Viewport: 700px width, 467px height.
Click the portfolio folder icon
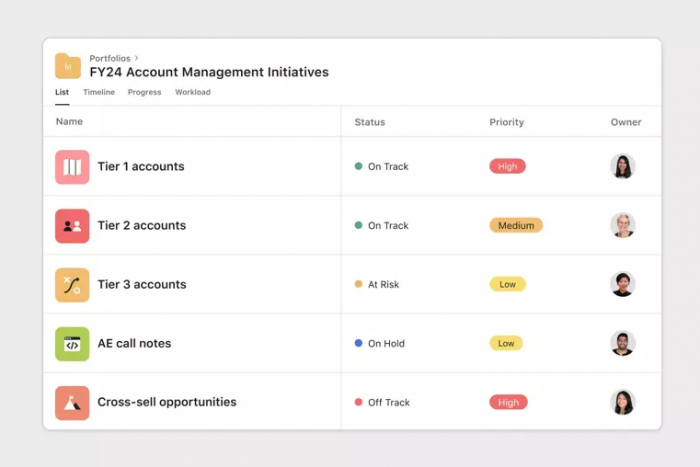pyautogui.click(x=68, y=66)
